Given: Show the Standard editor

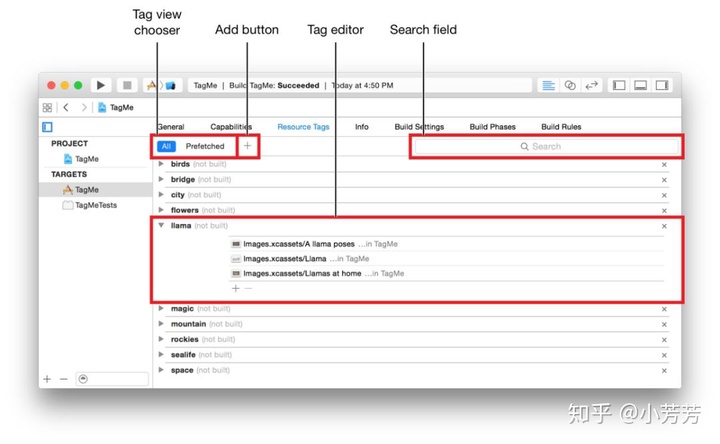Looking at the screenshot, I should tap(548, 85).
